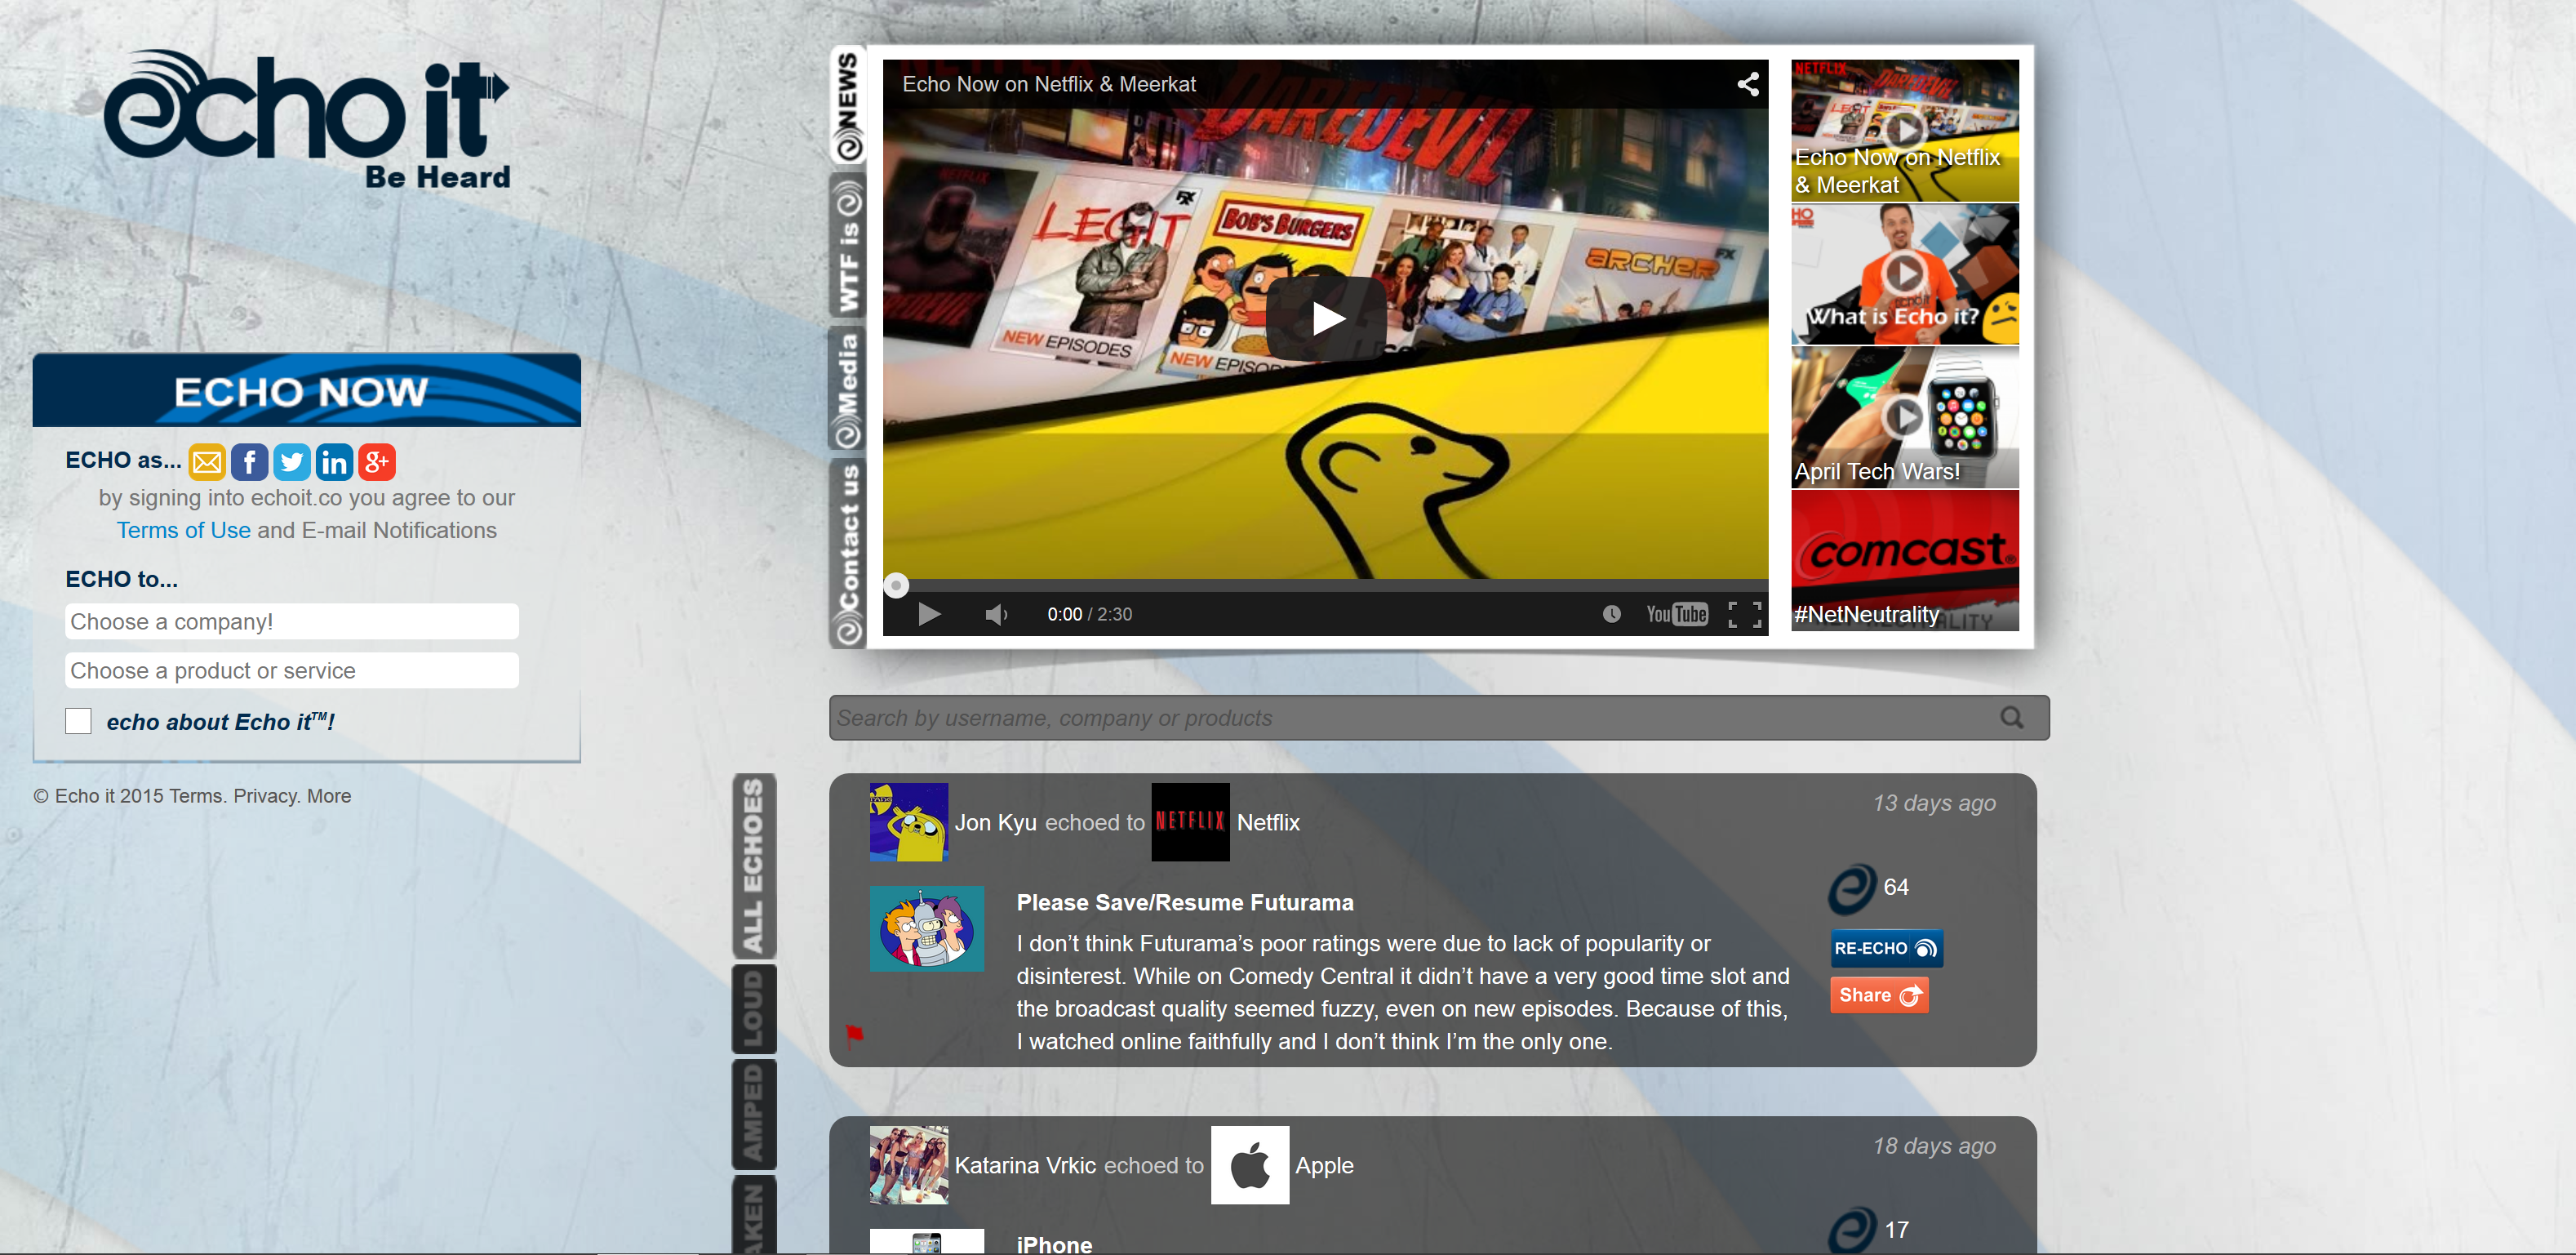2576x1255 pixels.
Task: Flag the Futurama echo with the red flag
Action: click(x=854, y=1035)
